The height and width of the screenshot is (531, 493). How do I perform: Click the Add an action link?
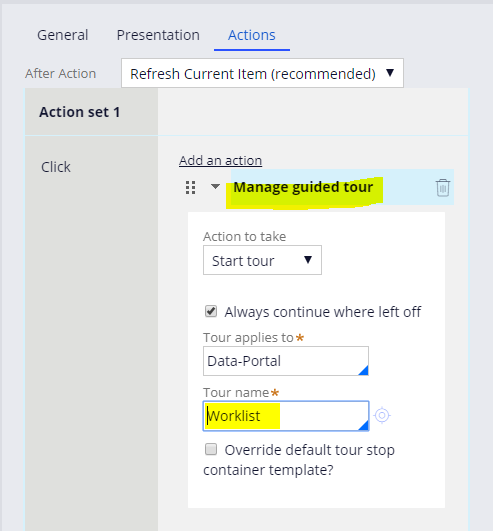[220, 161]
